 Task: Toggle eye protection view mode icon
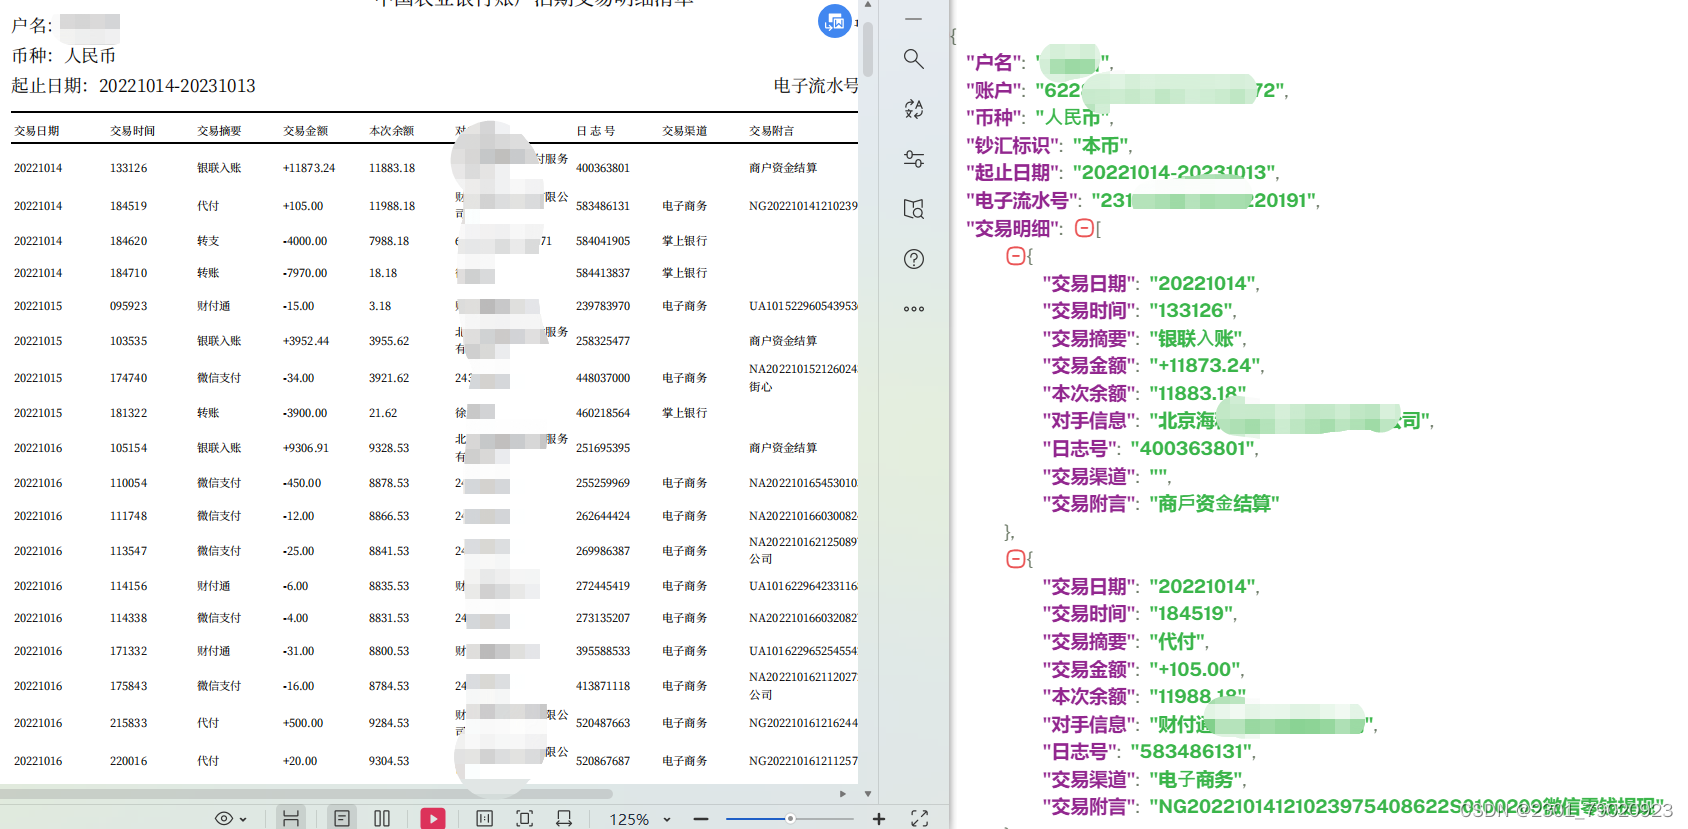click(x=224, y=818)
